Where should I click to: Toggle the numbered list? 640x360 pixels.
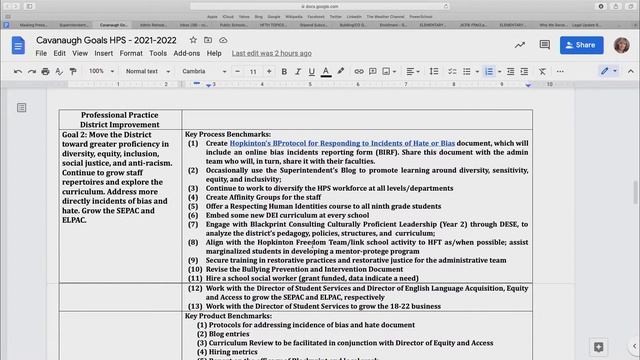coord(489,71)
